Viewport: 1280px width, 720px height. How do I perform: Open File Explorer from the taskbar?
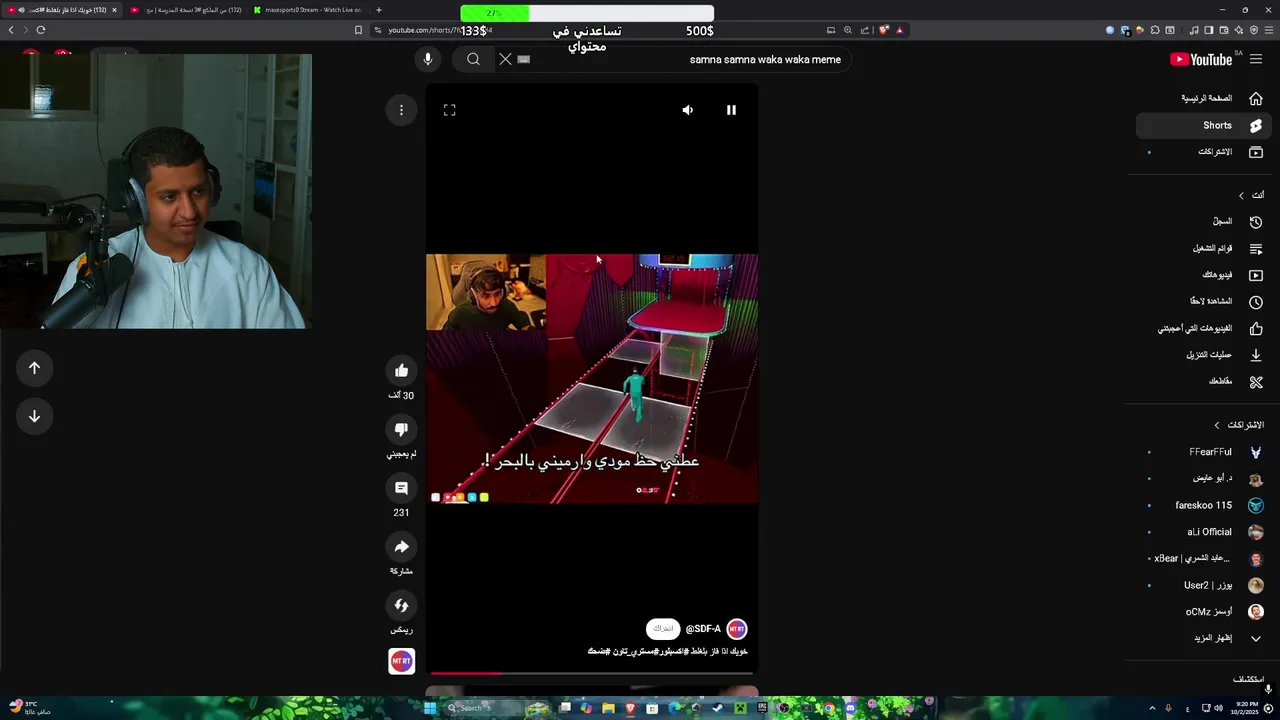click(x=608, y=708)
